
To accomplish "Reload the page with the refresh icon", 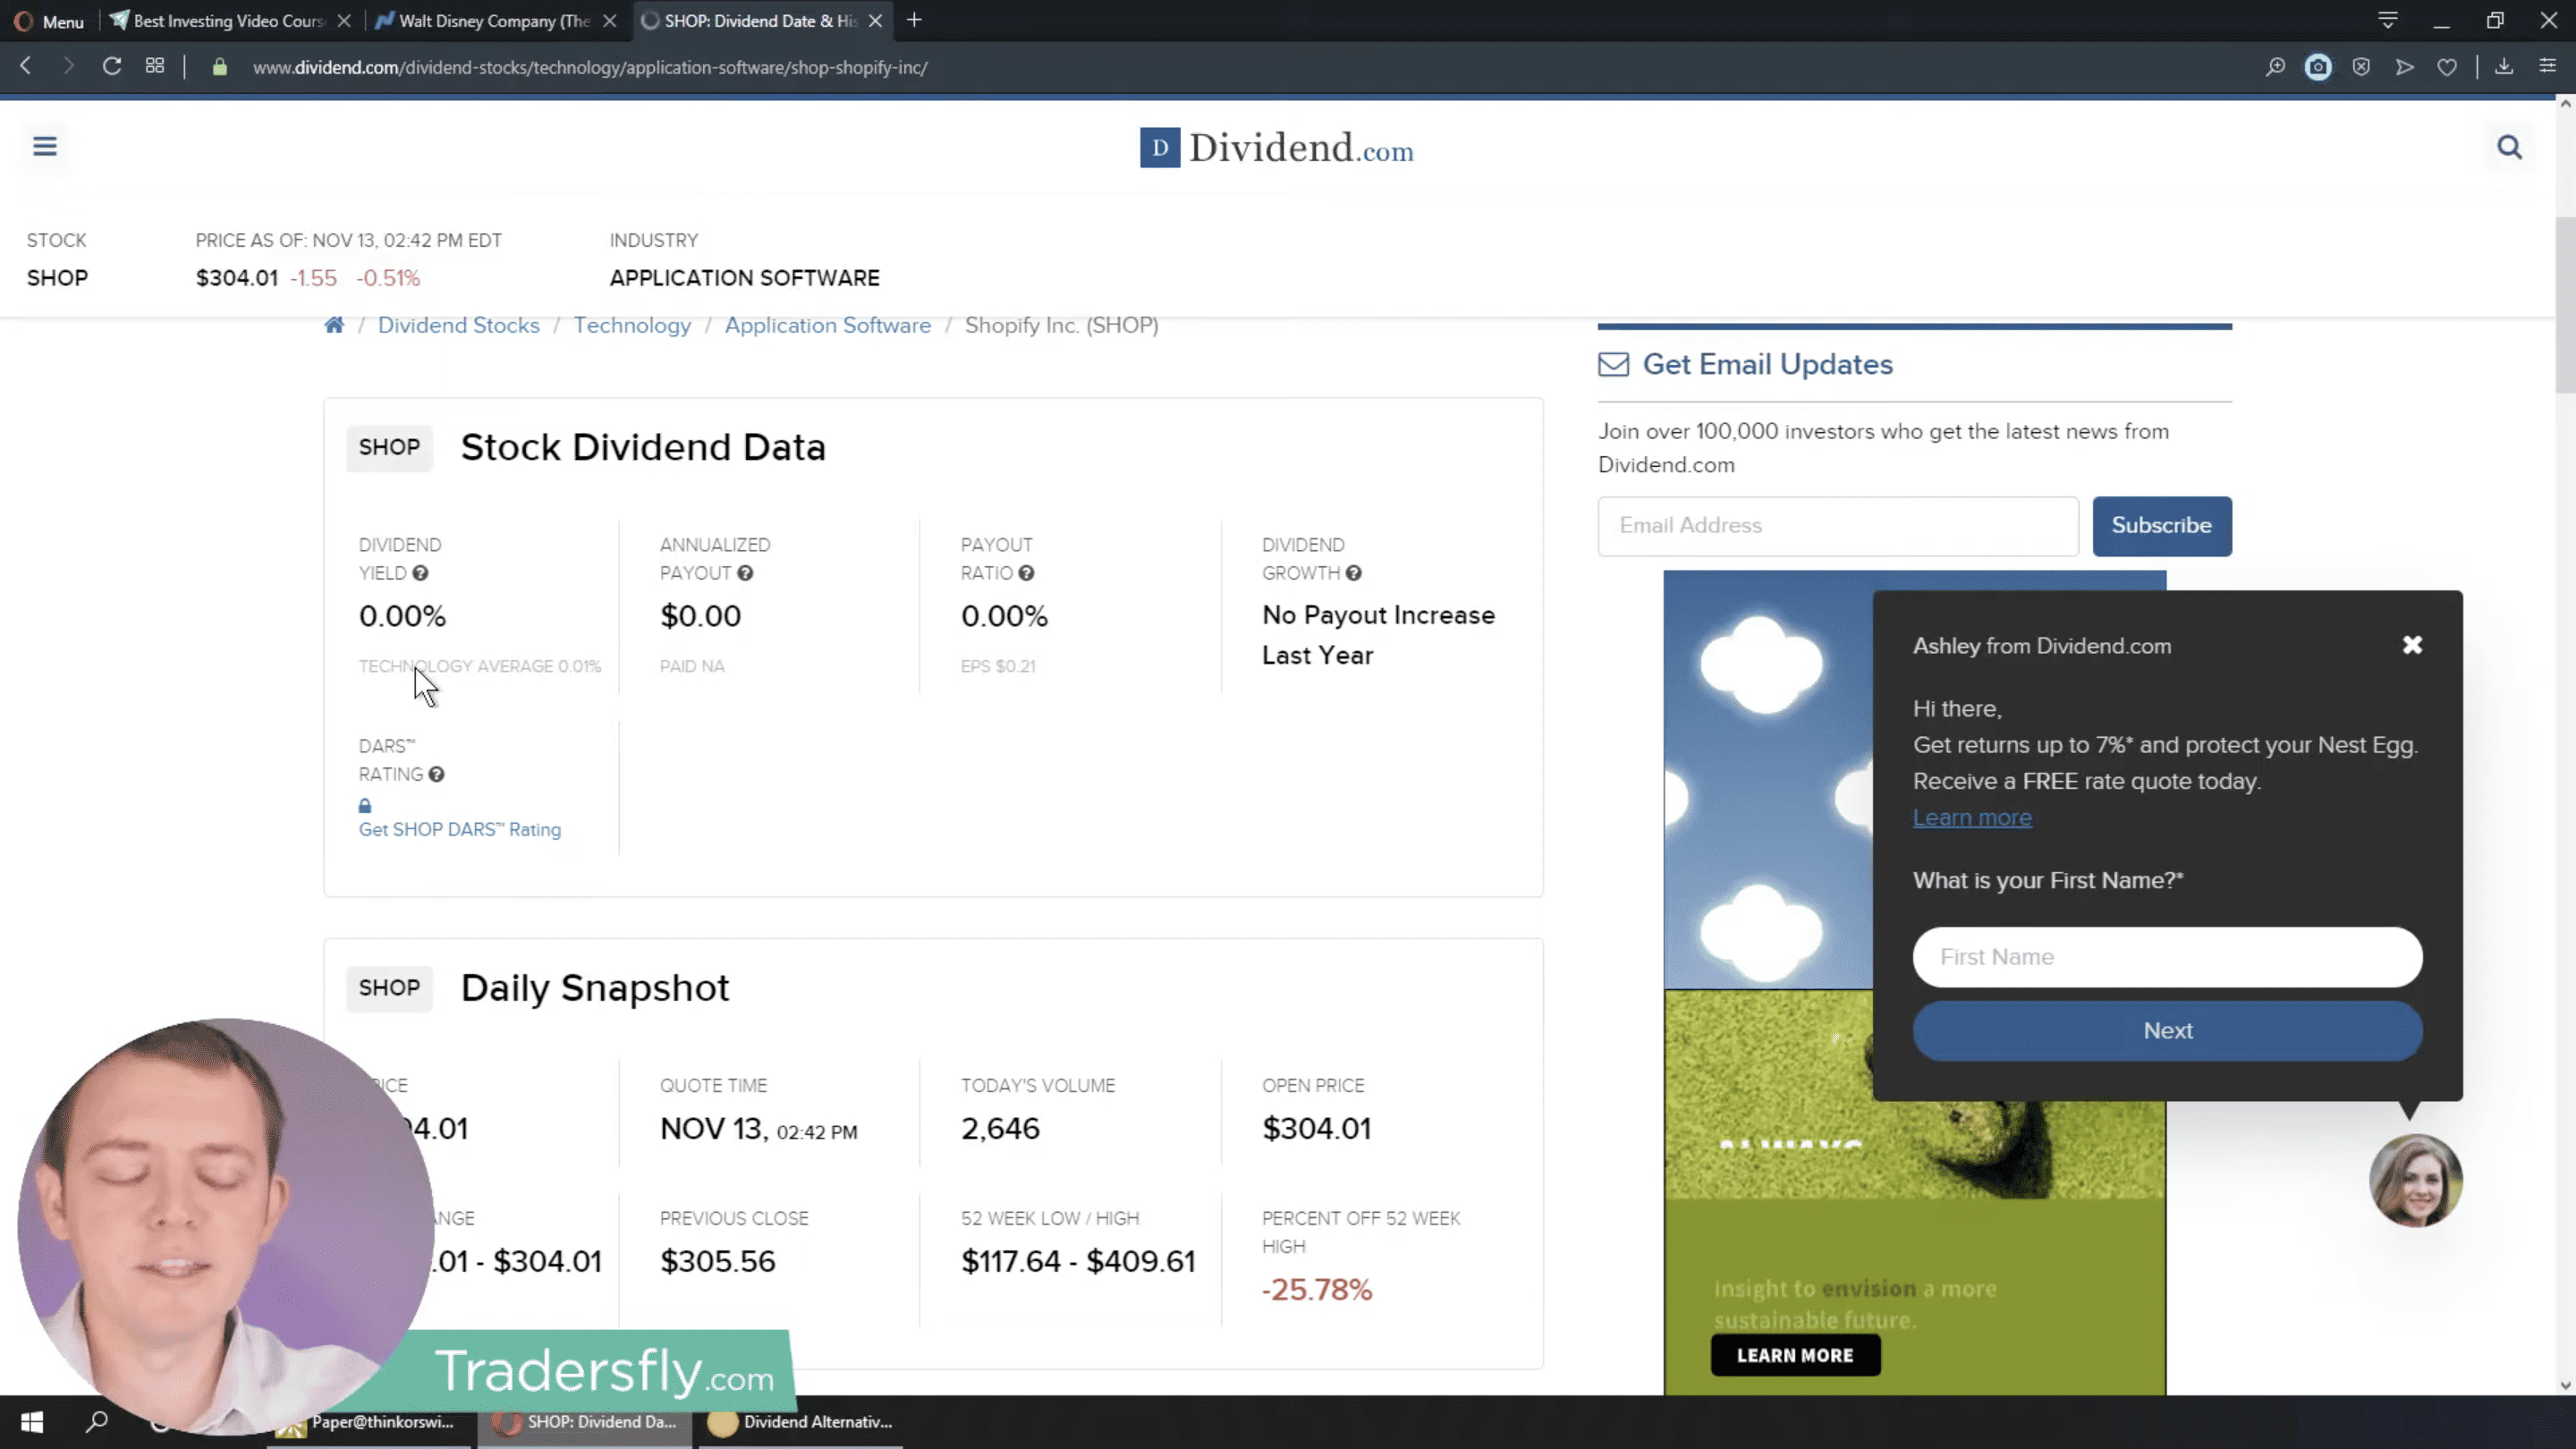I will tap(112, 67).
